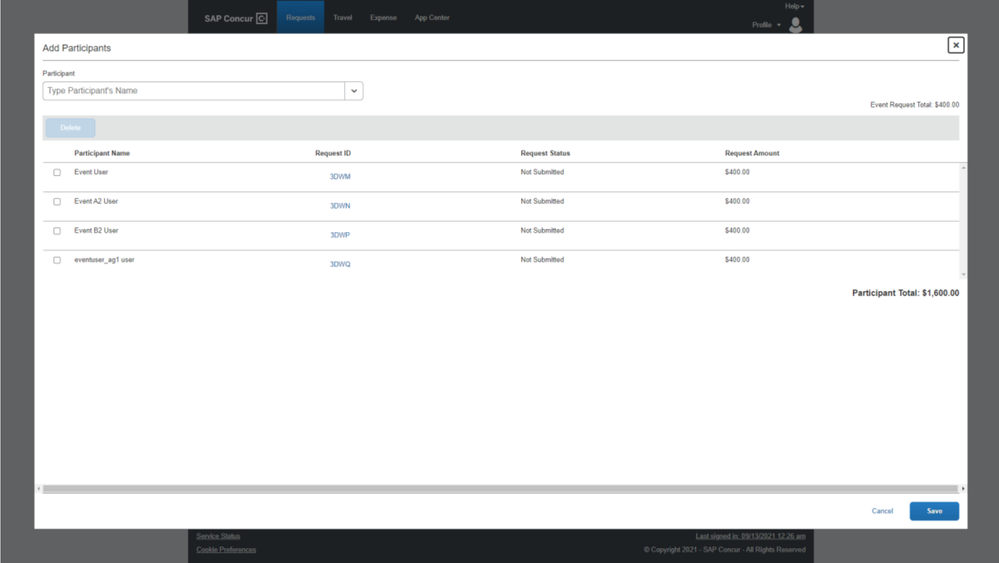Expand the participant name dropdown arrow
The image size is (999, 563).
click(354, 90)
